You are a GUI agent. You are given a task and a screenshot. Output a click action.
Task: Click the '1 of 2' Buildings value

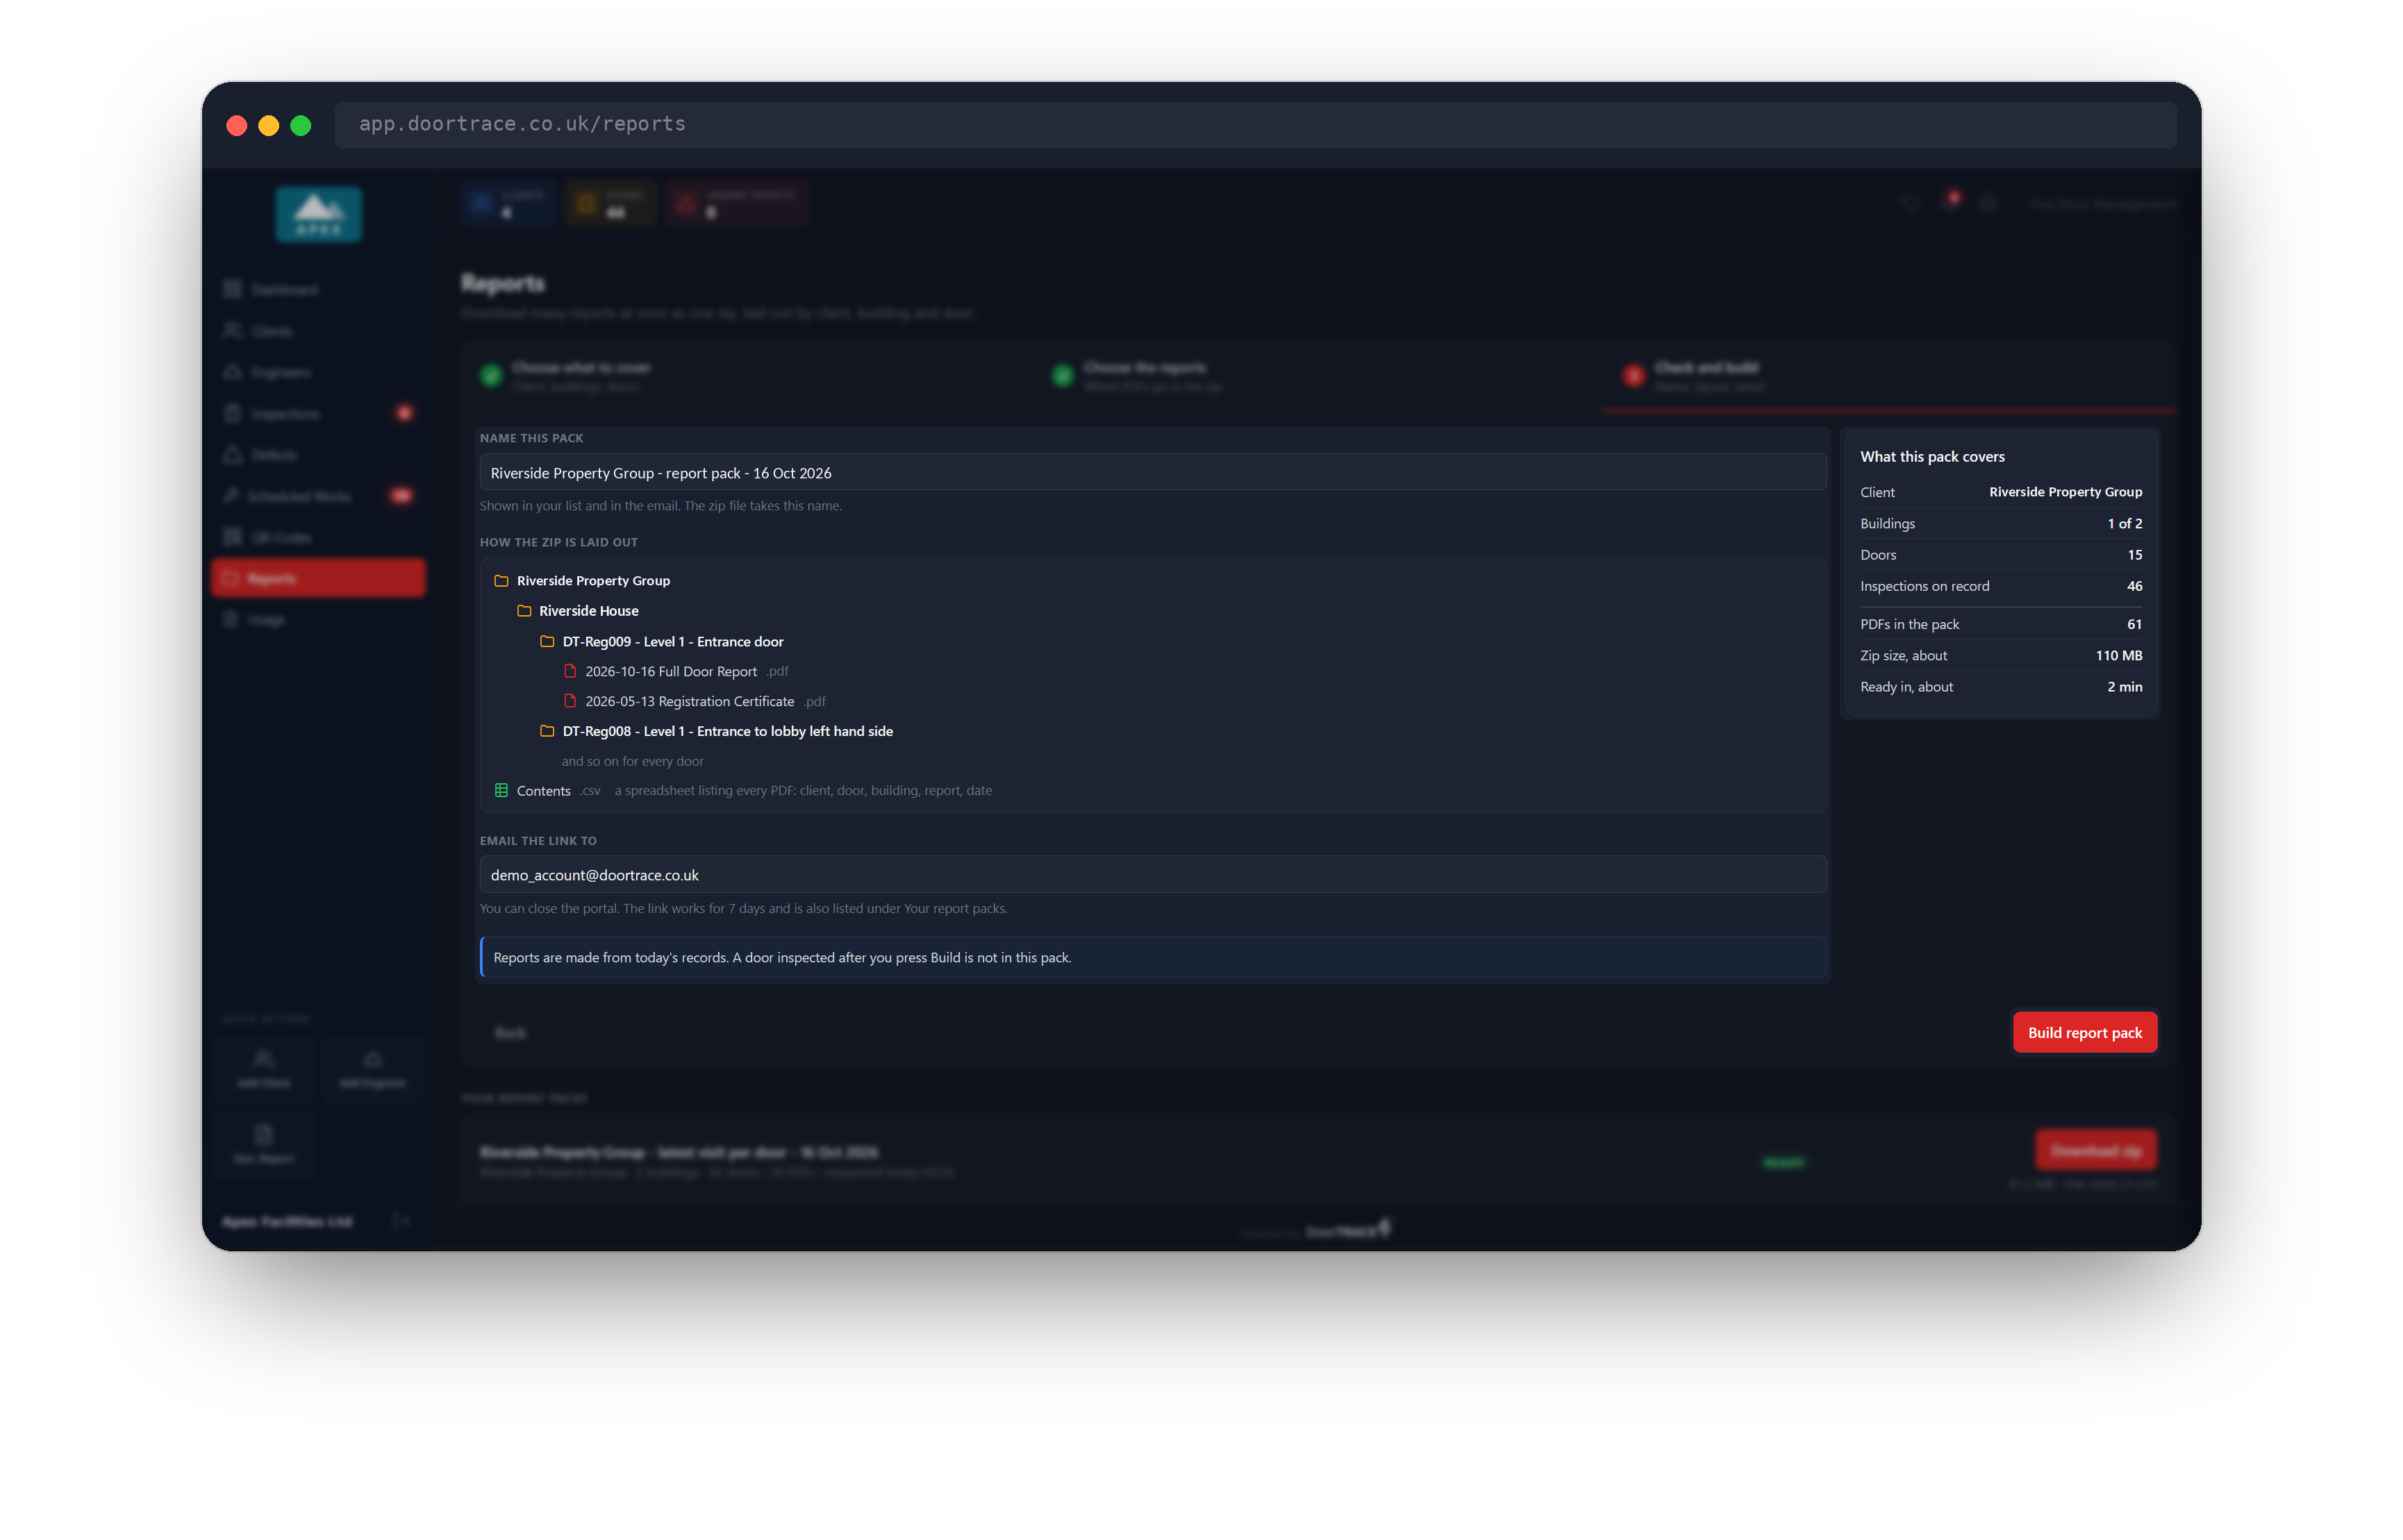(x=2125, y=523)
